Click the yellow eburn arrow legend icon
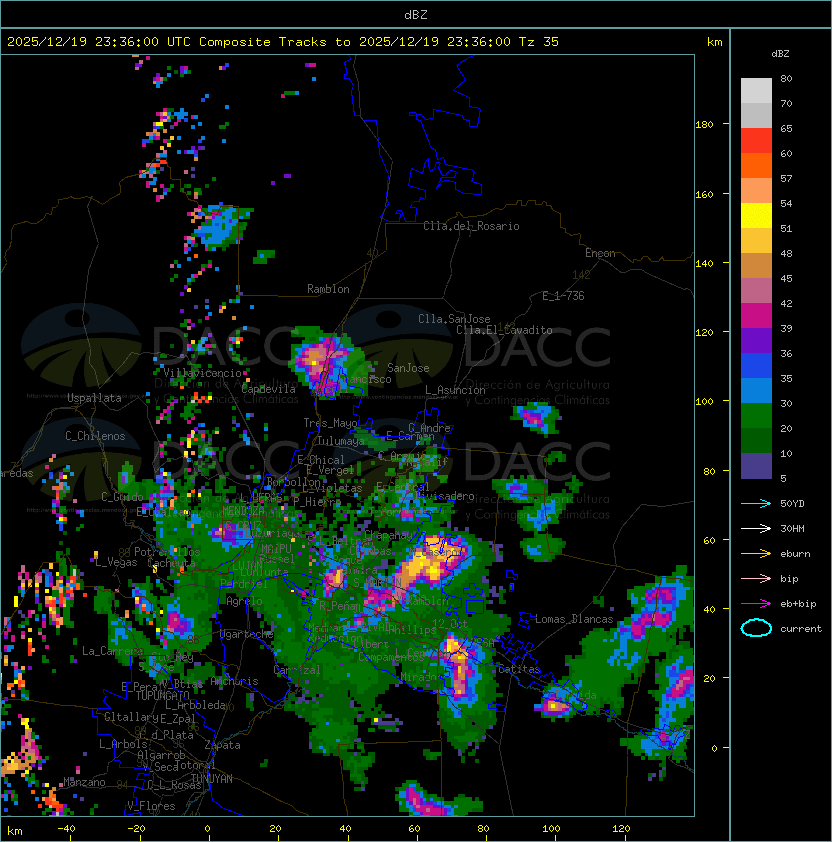The height and width of the screenshot is (842, 832). point(756,554)
